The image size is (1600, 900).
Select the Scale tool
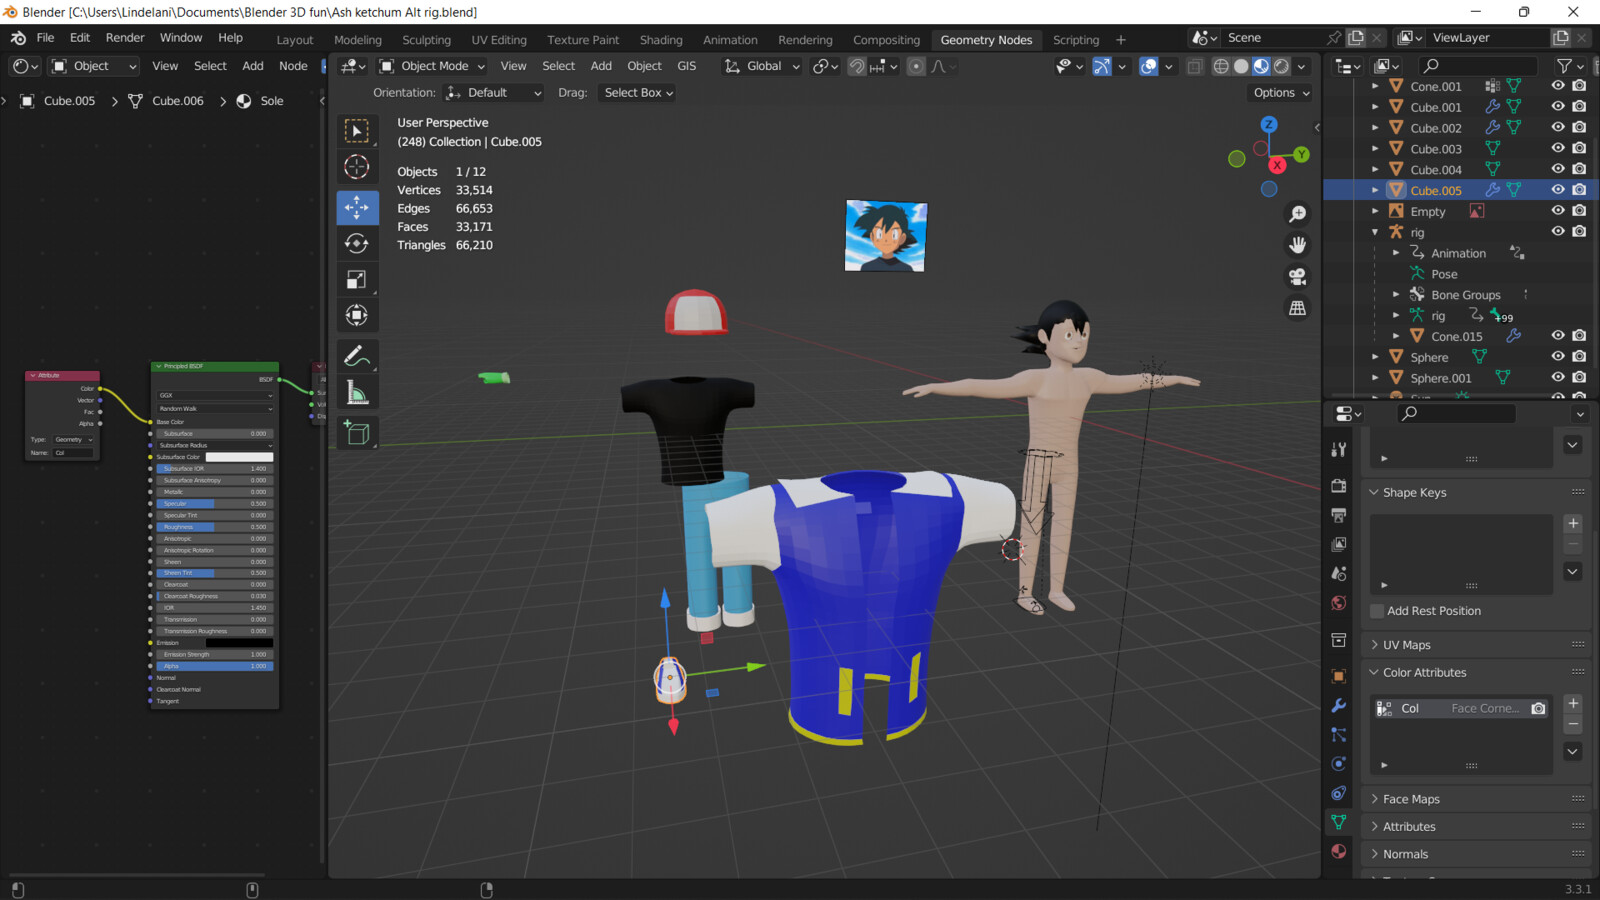[x=357, y=279]
